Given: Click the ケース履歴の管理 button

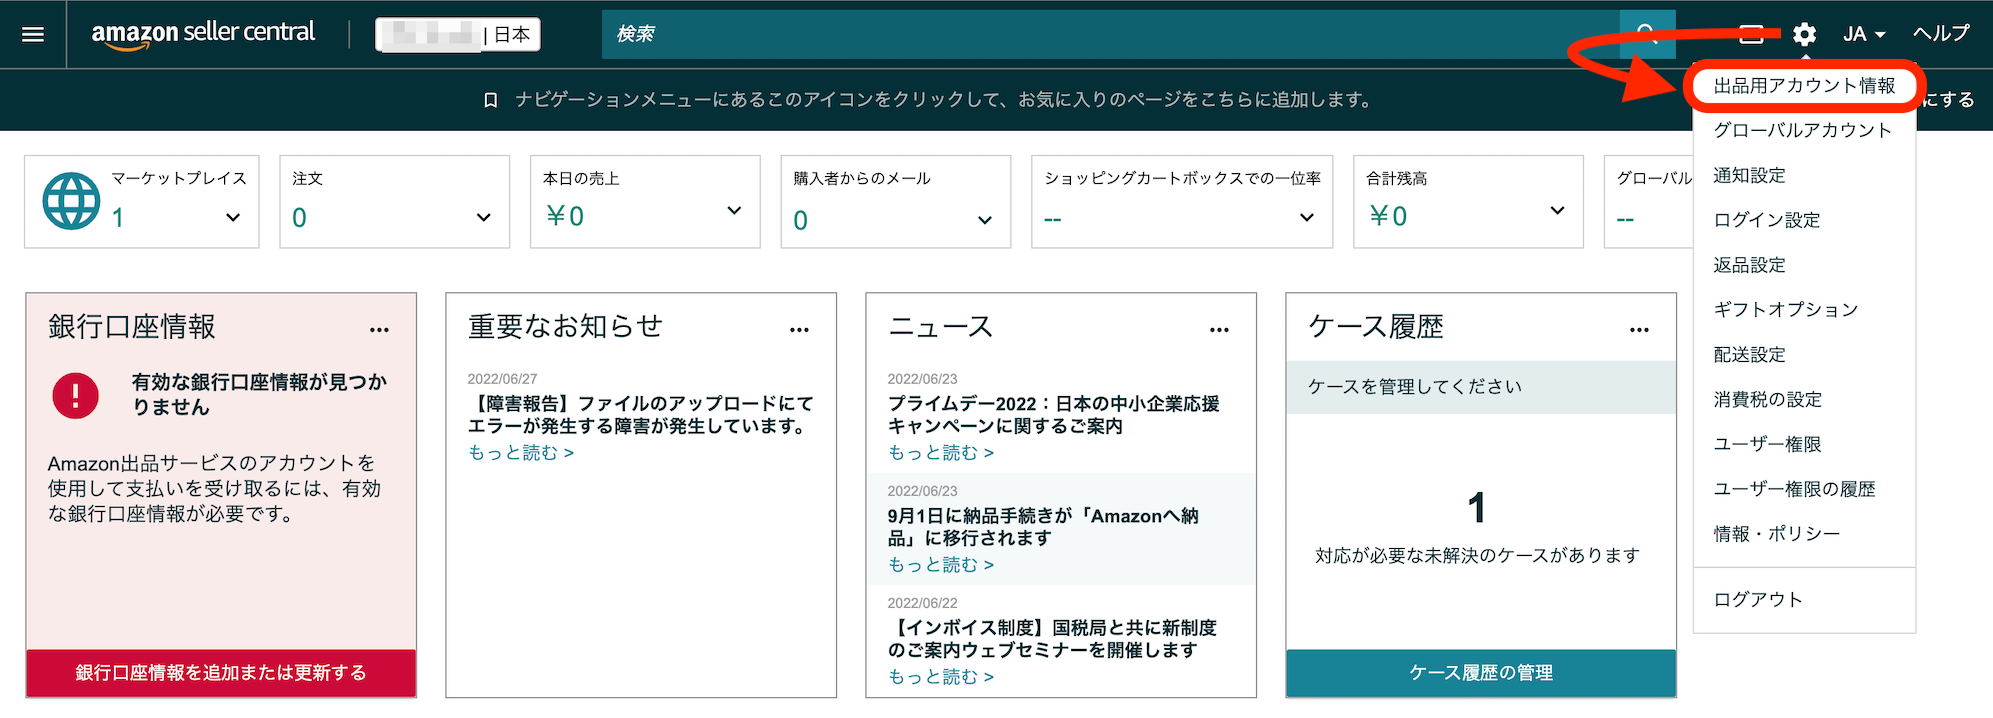Looking at the screenshot, I should [x=1480, y=673].
